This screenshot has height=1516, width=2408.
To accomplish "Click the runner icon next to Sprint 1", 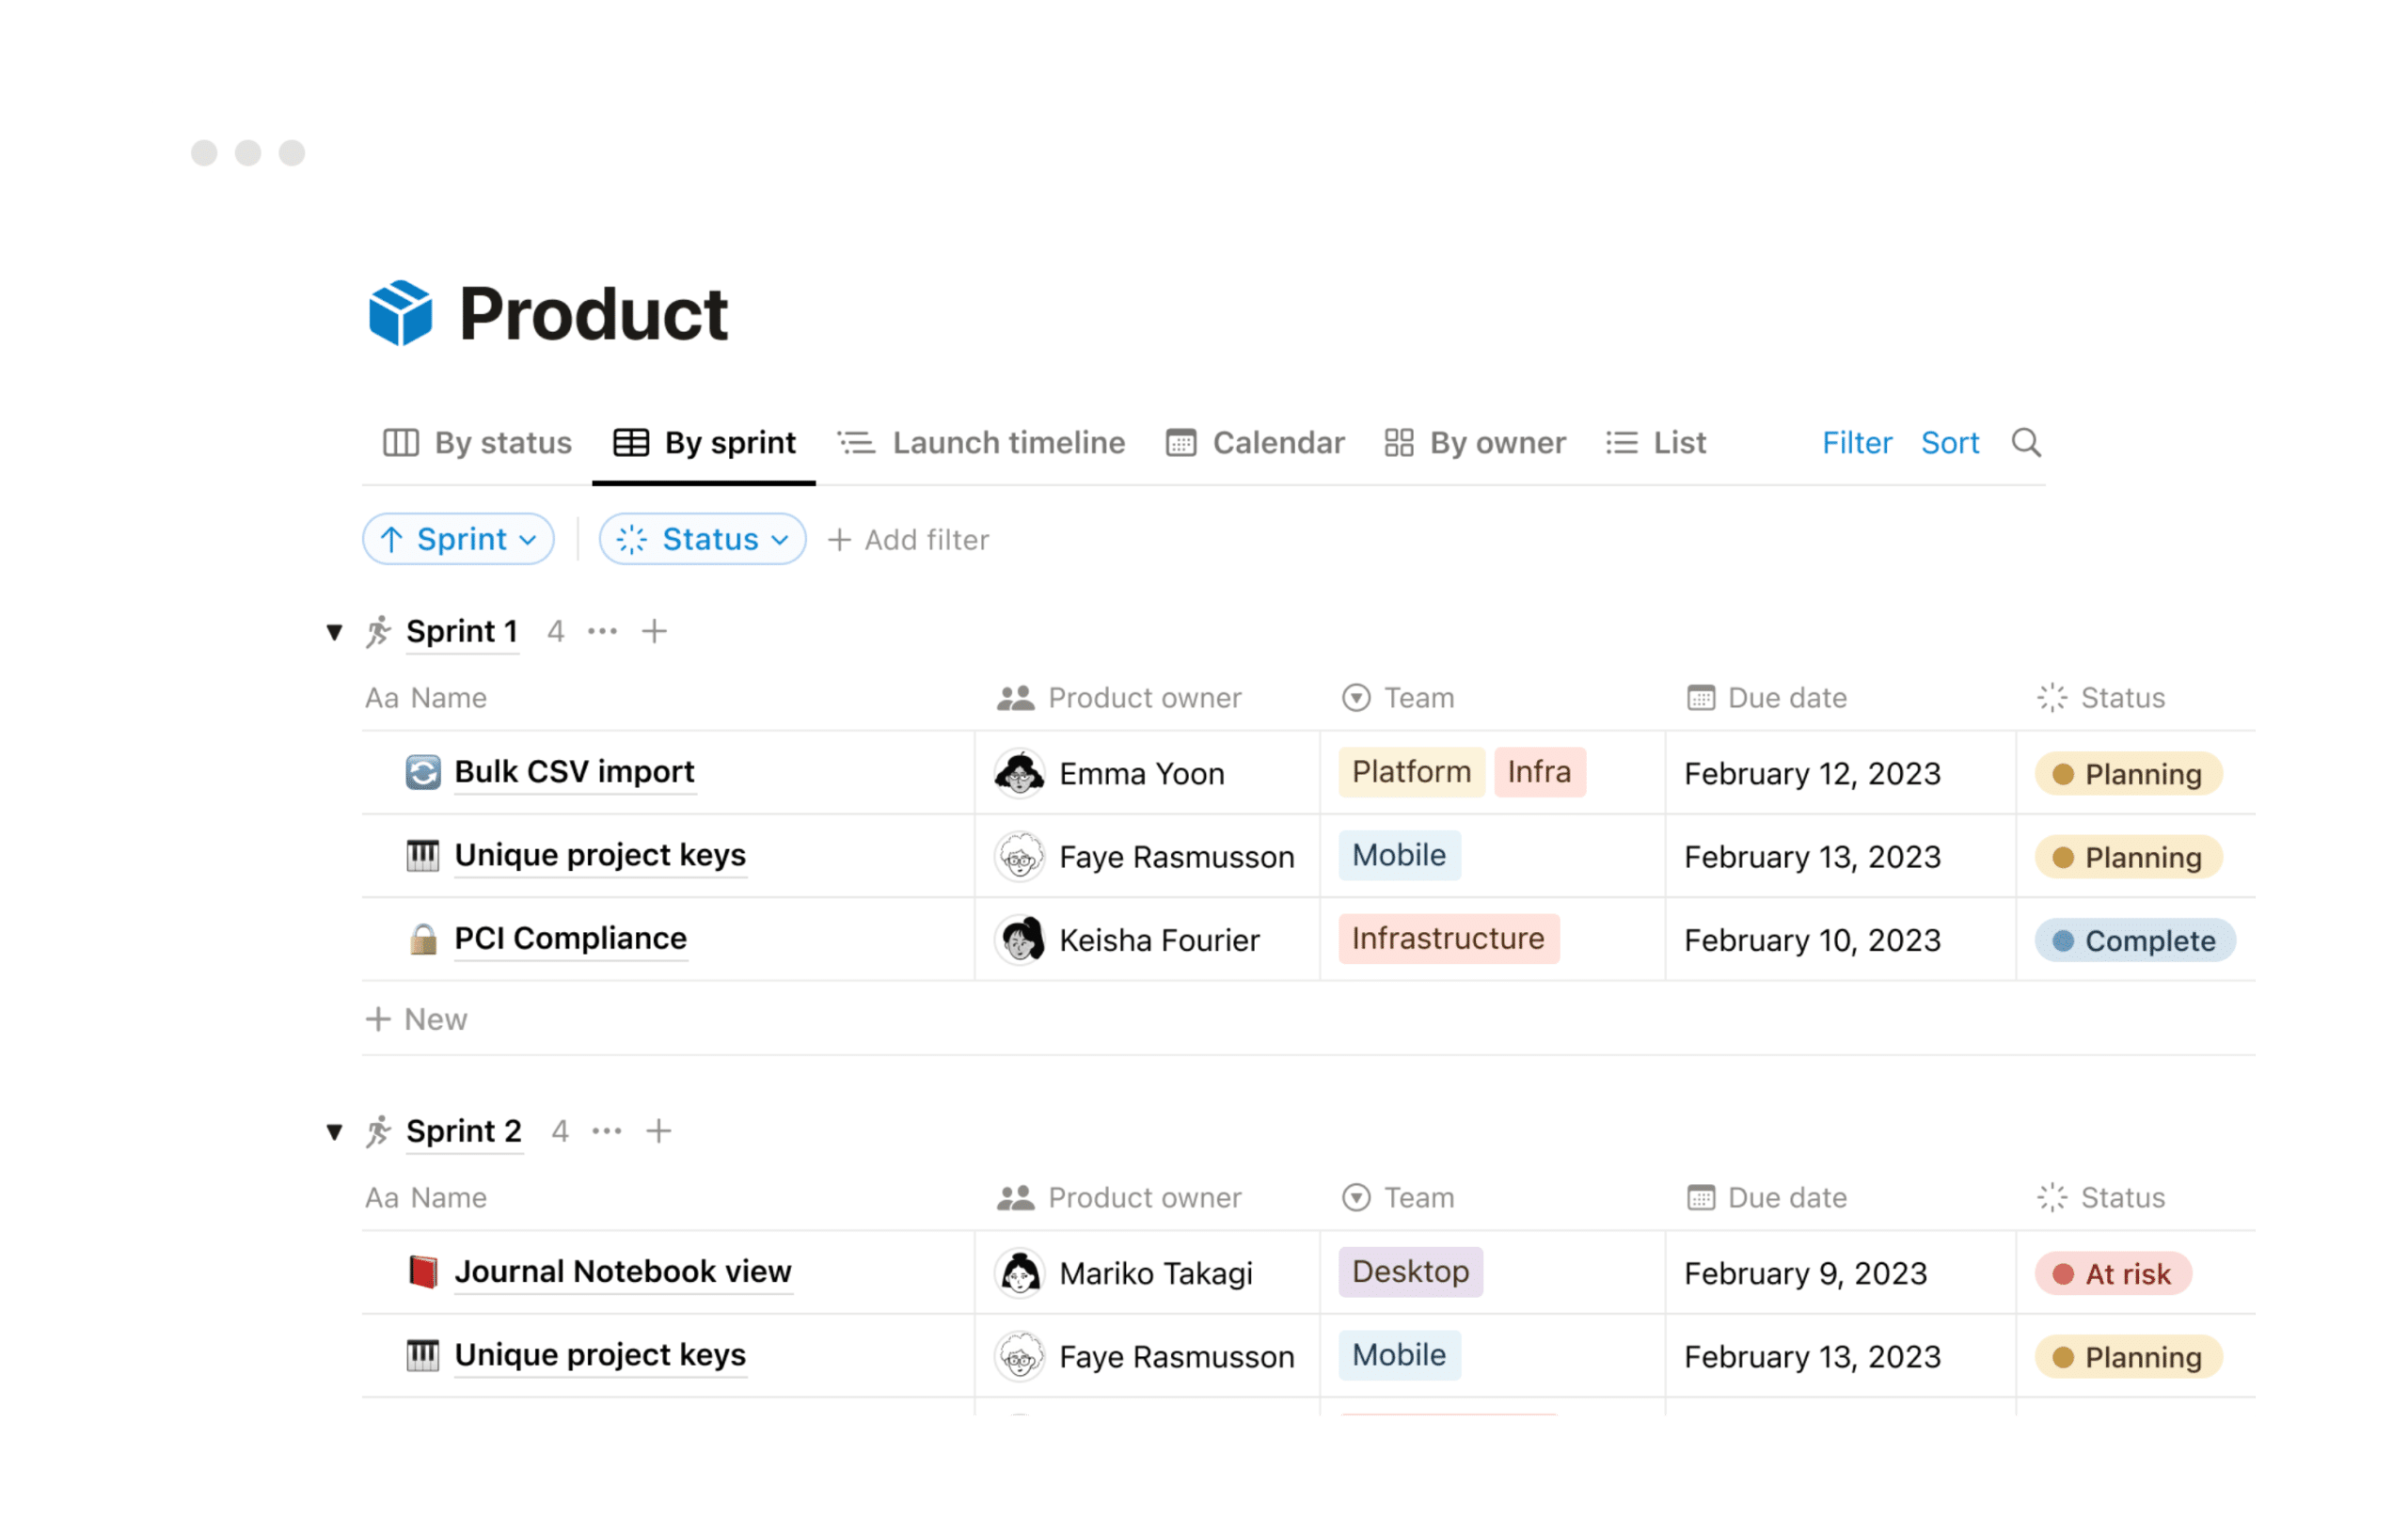I will click(378, 631).
